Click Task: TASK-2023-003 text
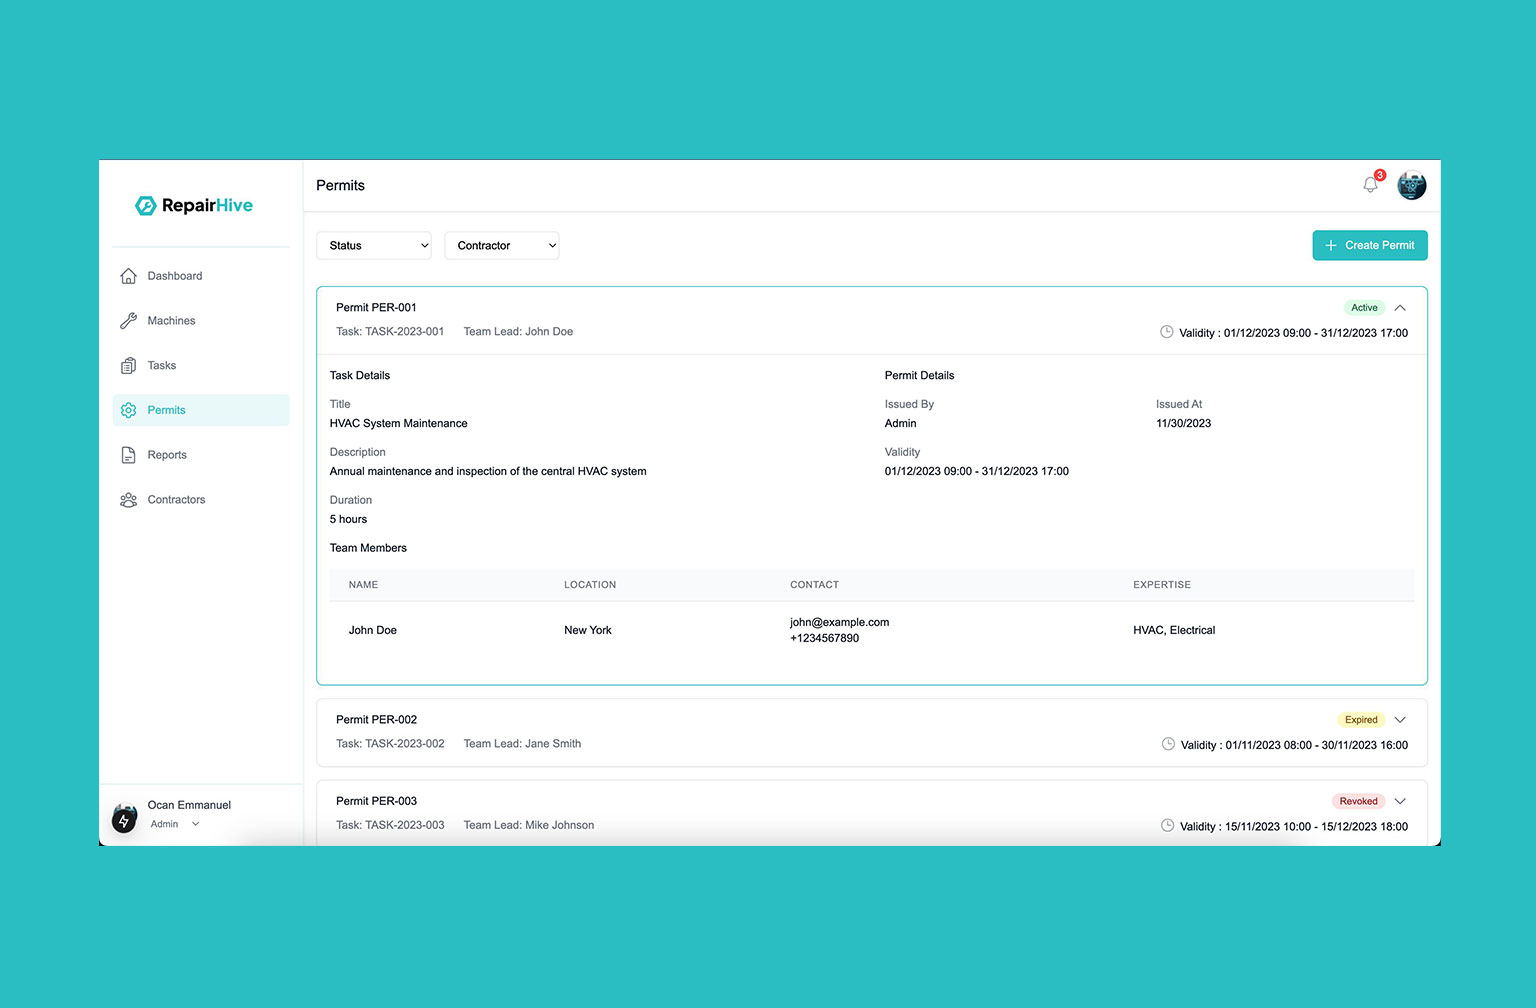 coord(390,825)
